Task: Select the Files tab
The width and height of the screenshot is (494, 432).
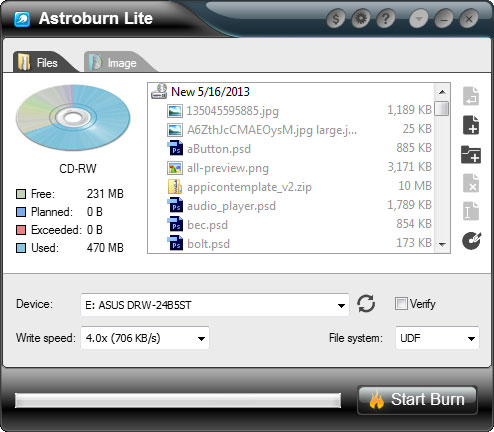Action: 43,62
